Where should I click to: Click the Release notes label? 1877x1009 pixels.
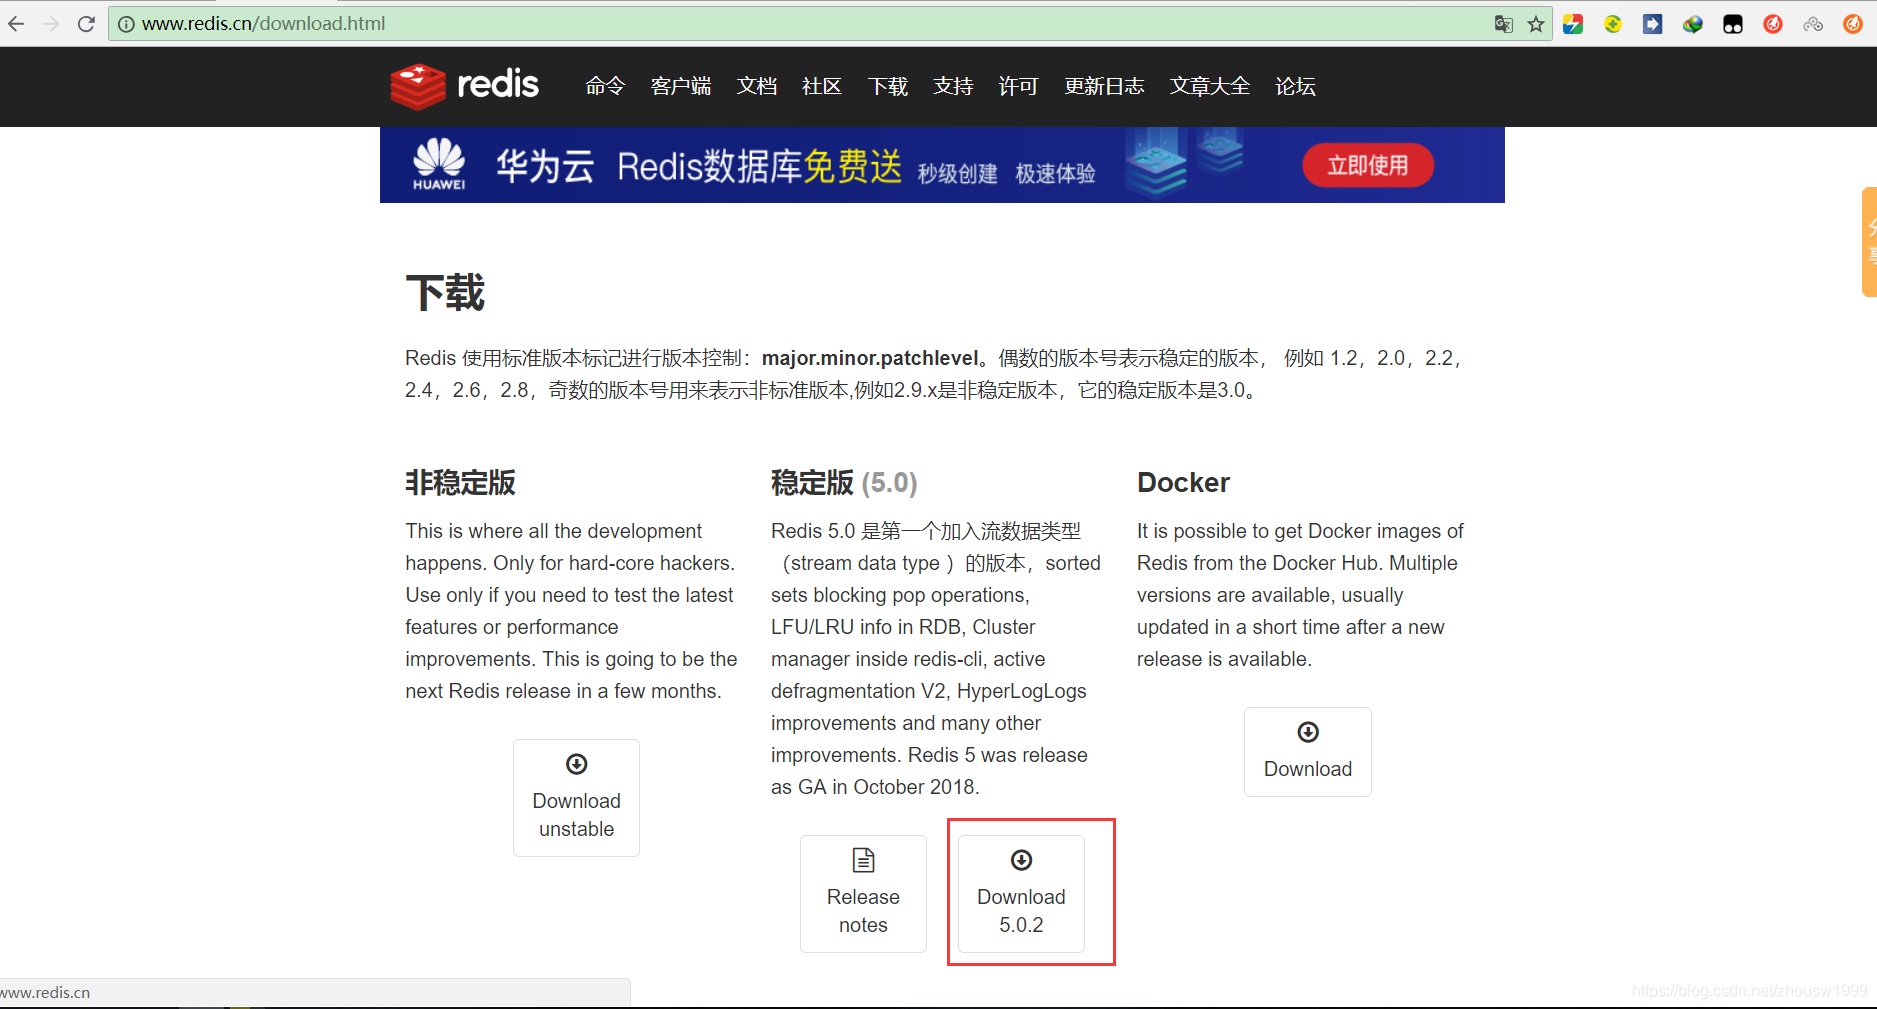tap(863, 911)
